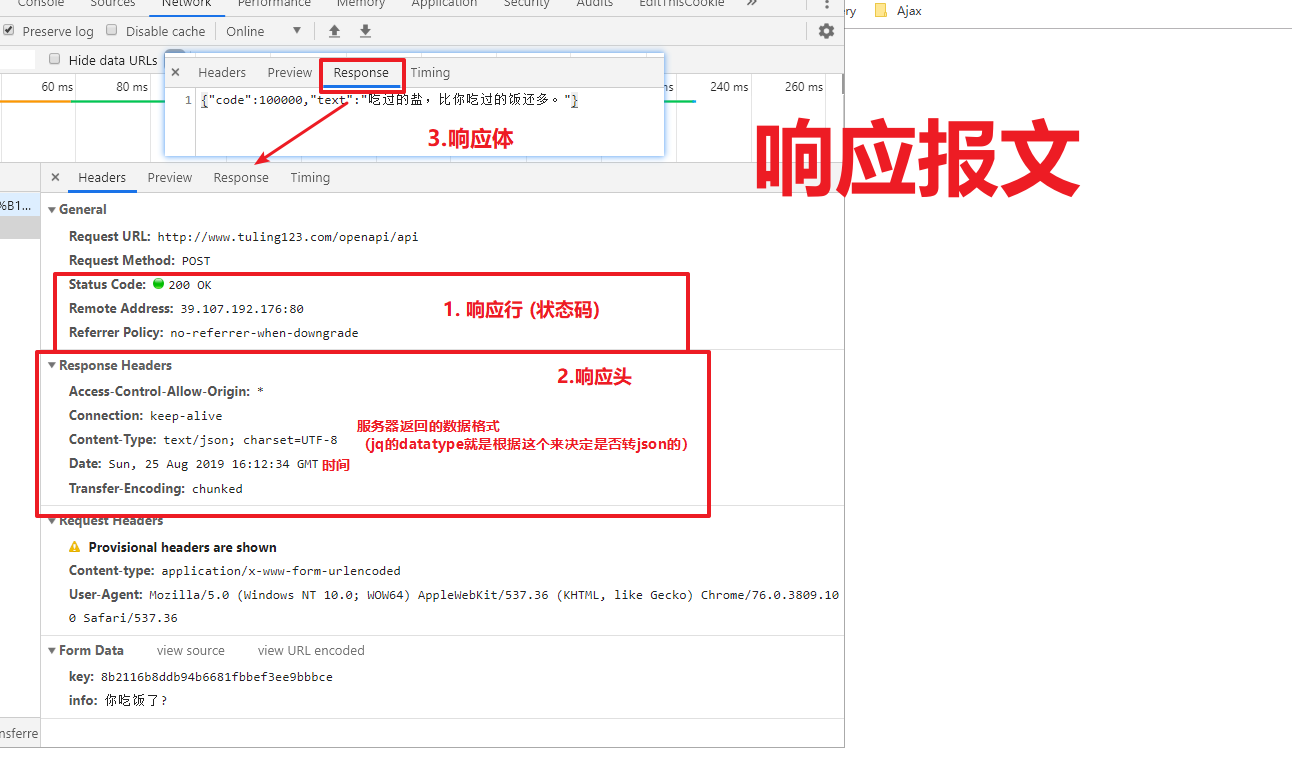Viewport: 1292px width, 767px height.
Task: Click the export HAR download arrow icon
Action: tap(365, 31)
